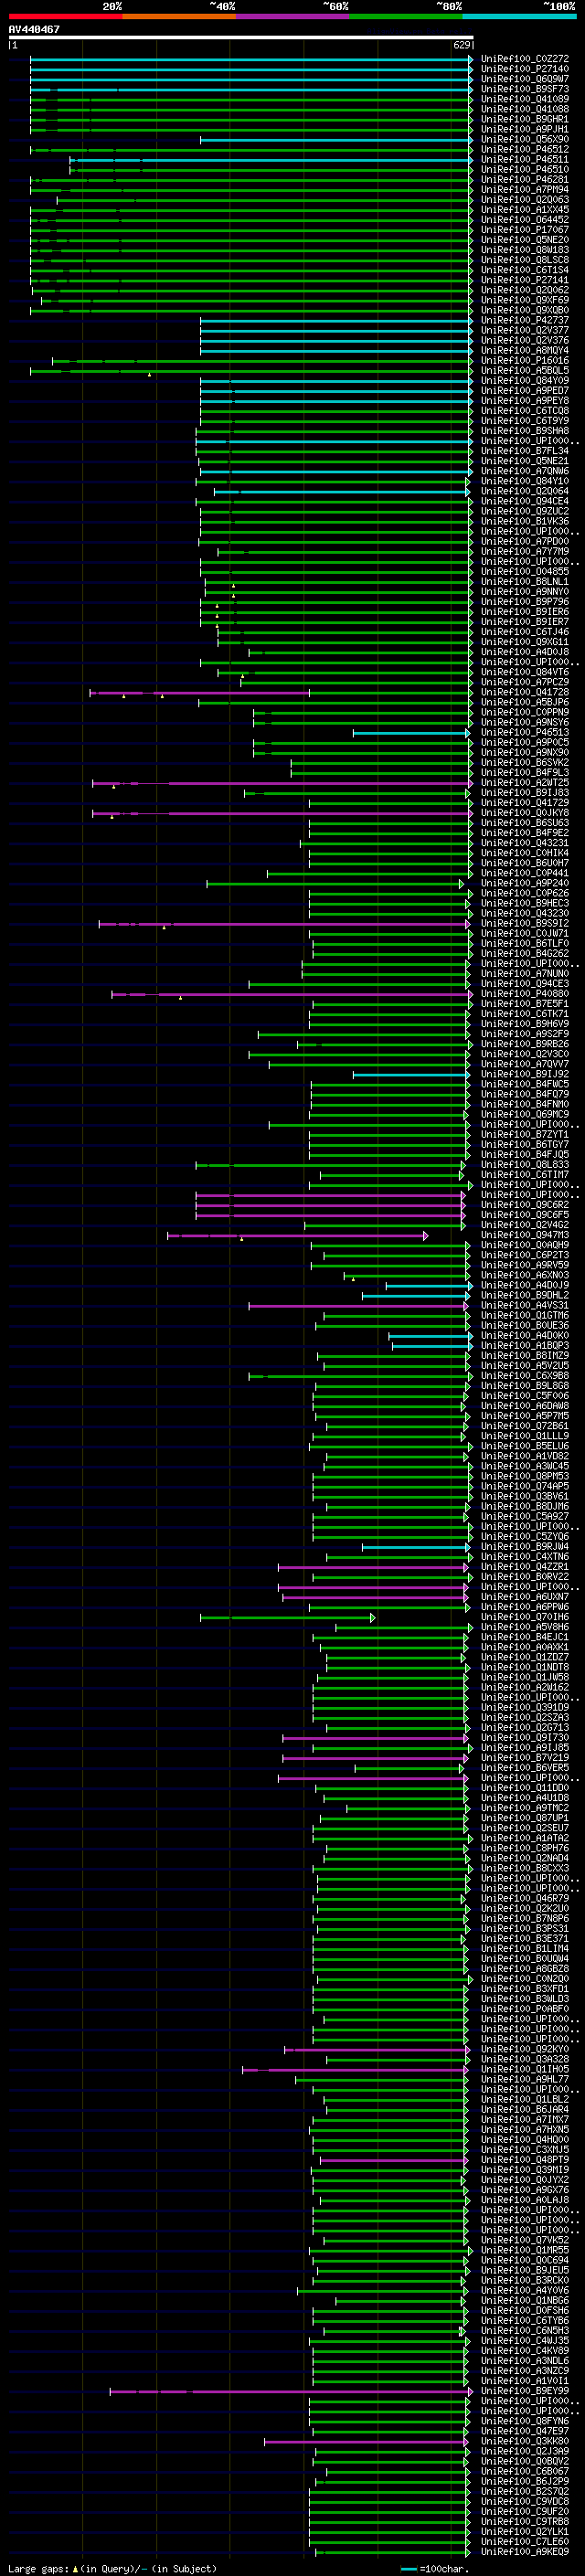Click the UniRef100_P17067 label
The height and width of the screenshot is (2576, 585).
tap(524, 230)
